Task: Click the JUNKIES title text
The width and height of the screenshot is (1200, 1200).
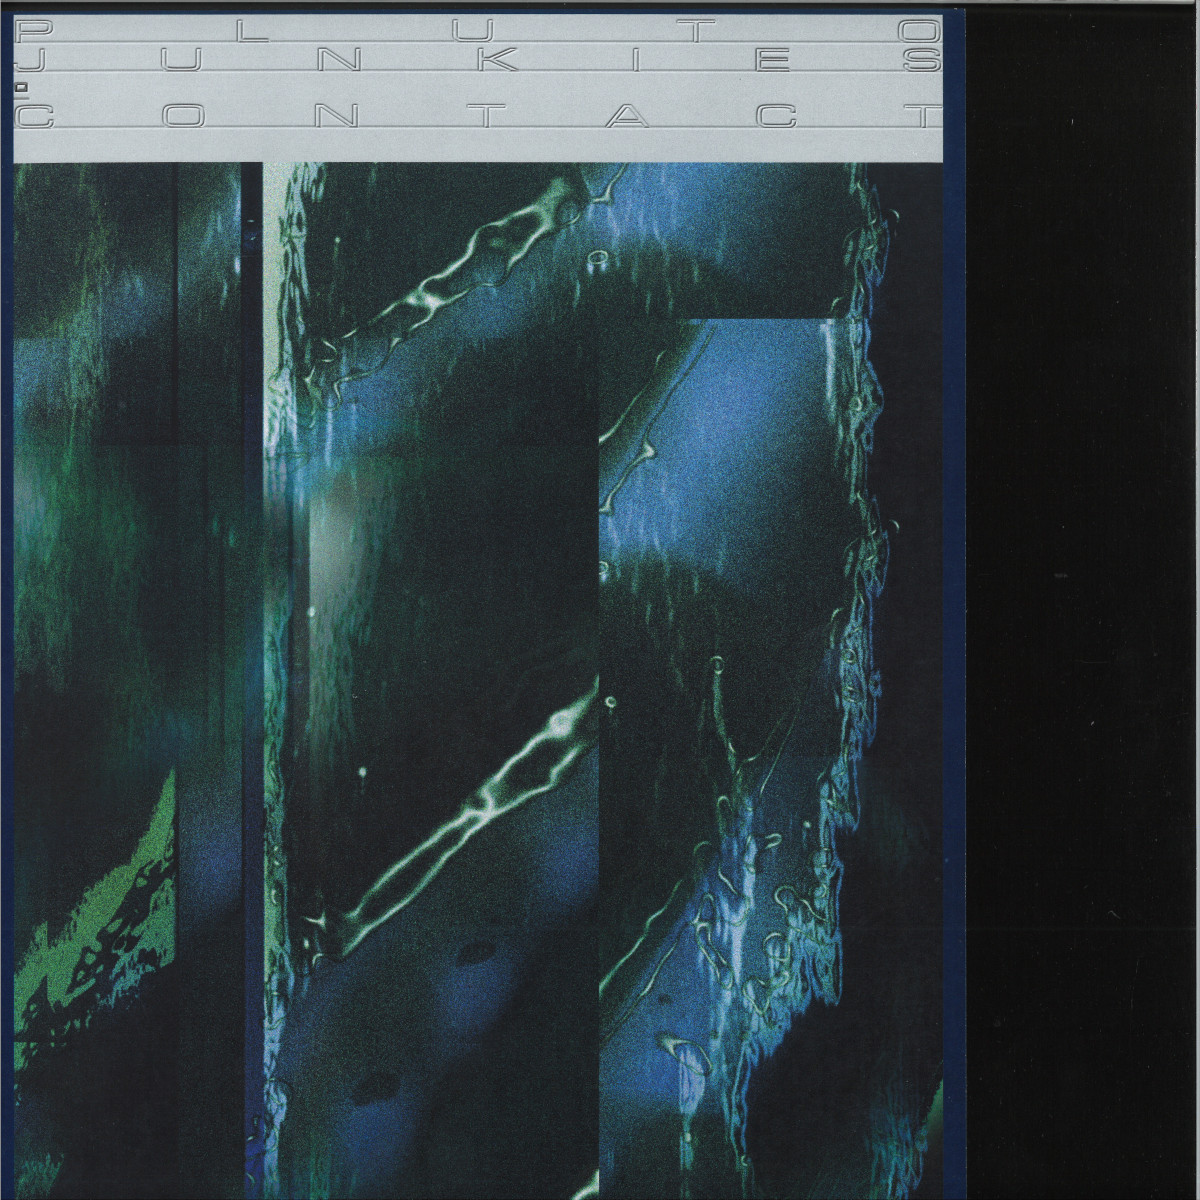Action: pos(480,61)
